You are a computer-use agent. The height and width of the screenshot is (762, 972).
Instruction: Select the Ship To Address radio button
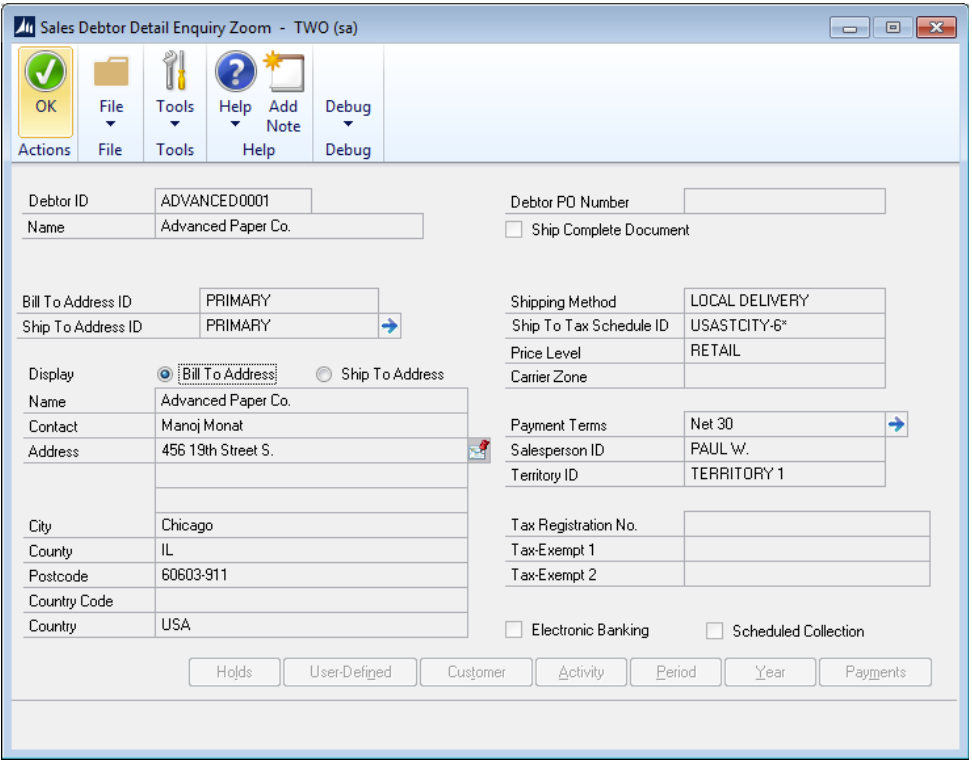click(324, 375)
